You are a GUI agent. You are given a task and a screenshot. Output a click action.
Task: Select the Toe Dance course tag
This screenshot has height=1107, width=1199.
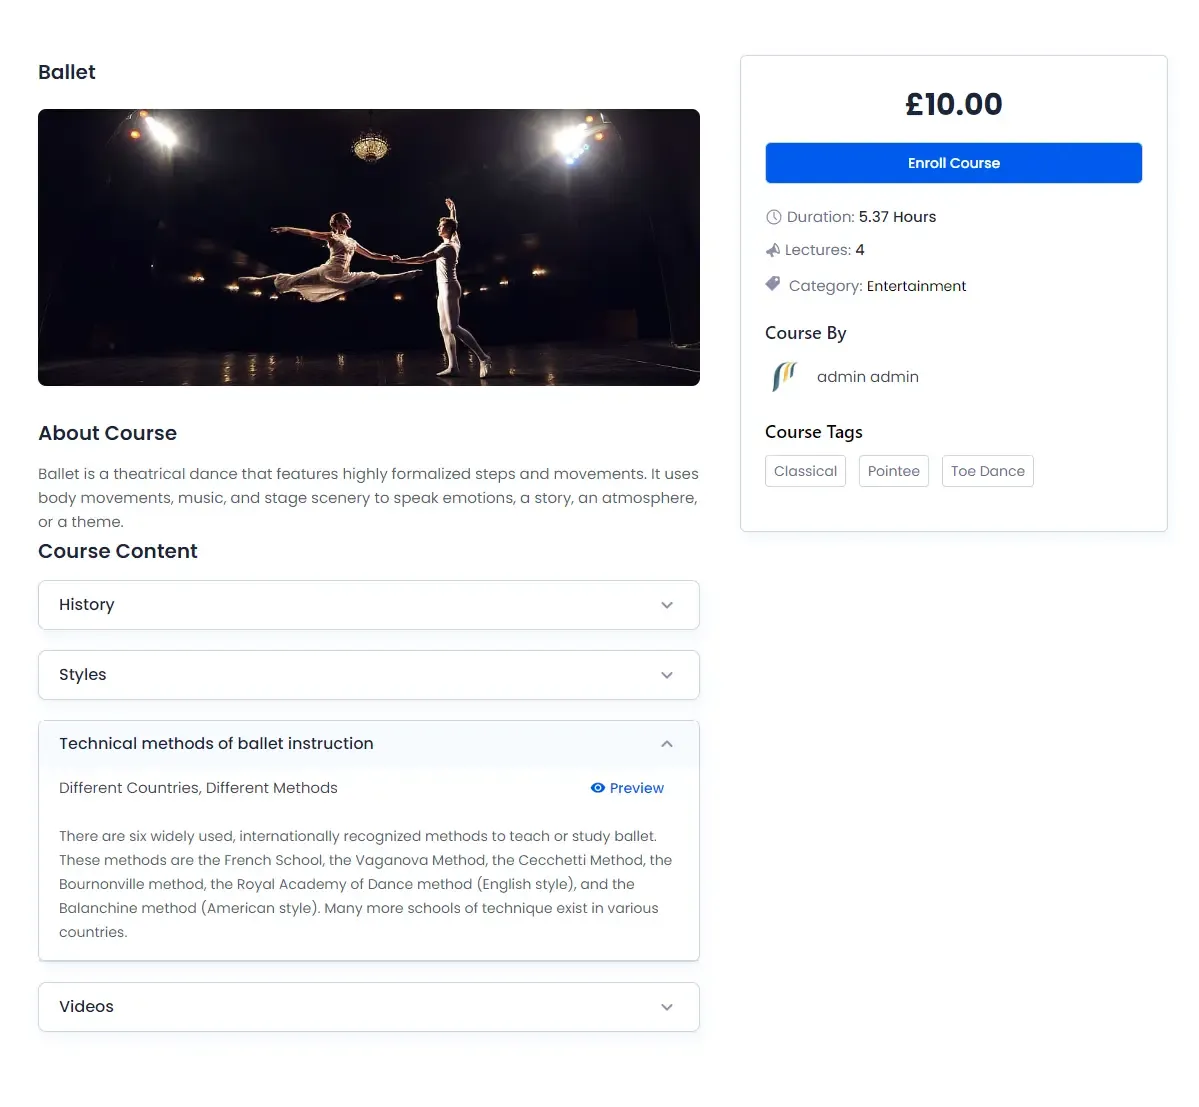(x=987, y=471)
